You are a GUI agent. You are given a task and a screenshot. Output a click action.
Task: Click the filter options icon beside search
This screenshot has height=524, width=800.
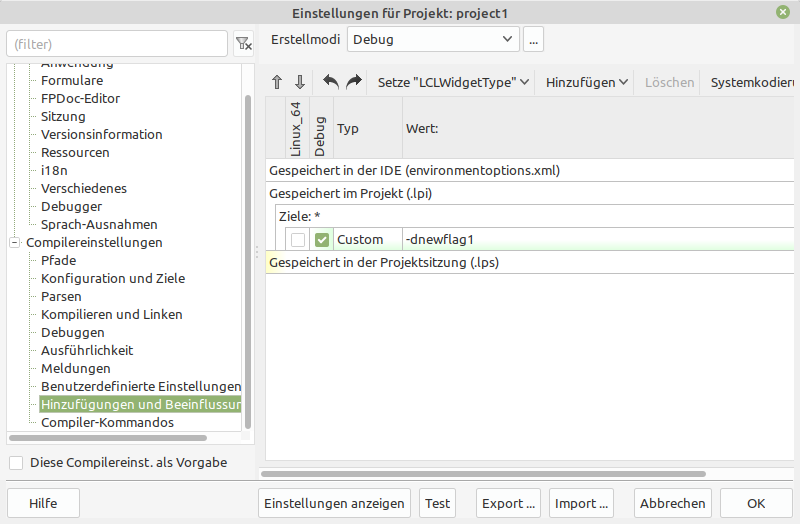[x=243, y=44]
